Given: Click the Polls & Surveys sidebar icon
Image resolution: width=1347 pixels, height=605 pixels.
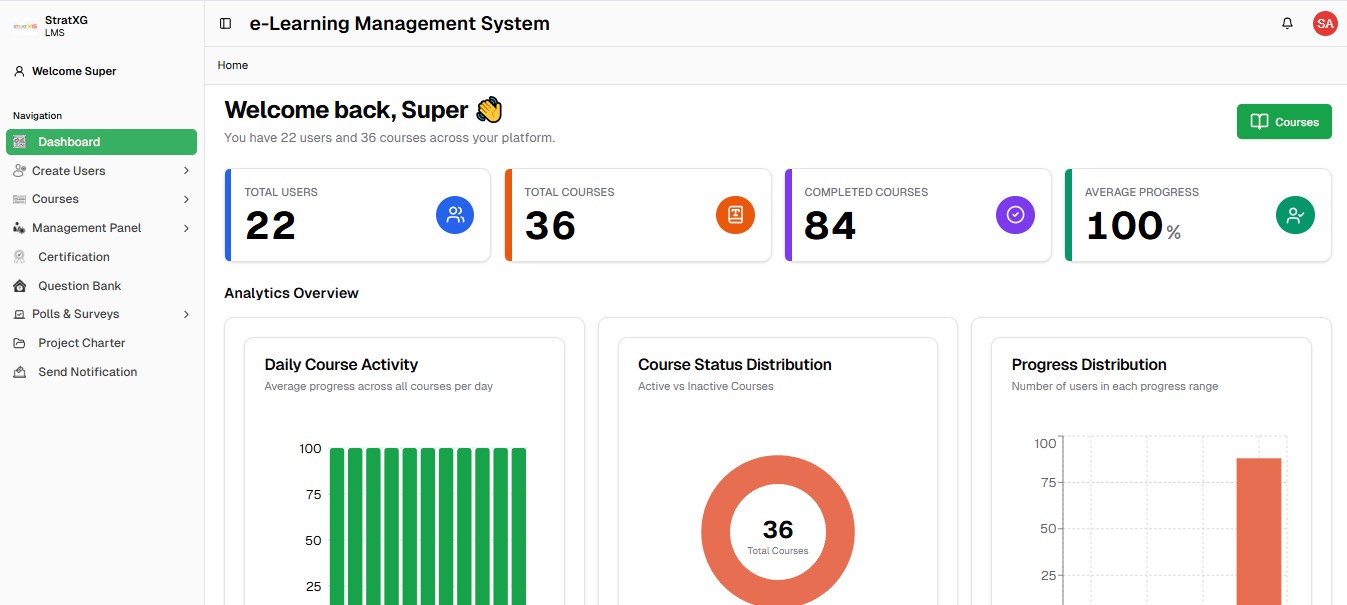Looking at the screenshot, I should pyautogui.click(x=19, y=314).
